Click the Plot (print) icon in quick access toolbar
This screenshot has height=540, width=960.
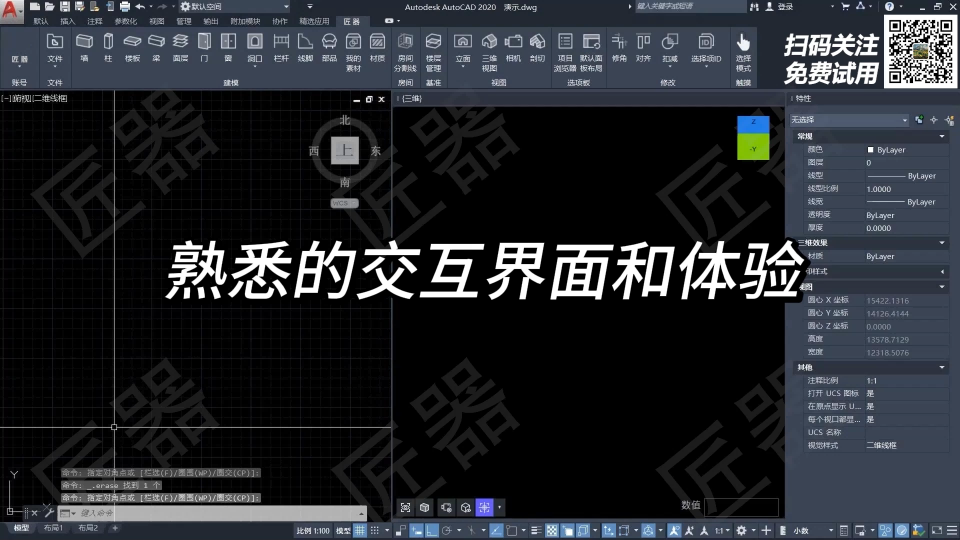pos(125,7)
